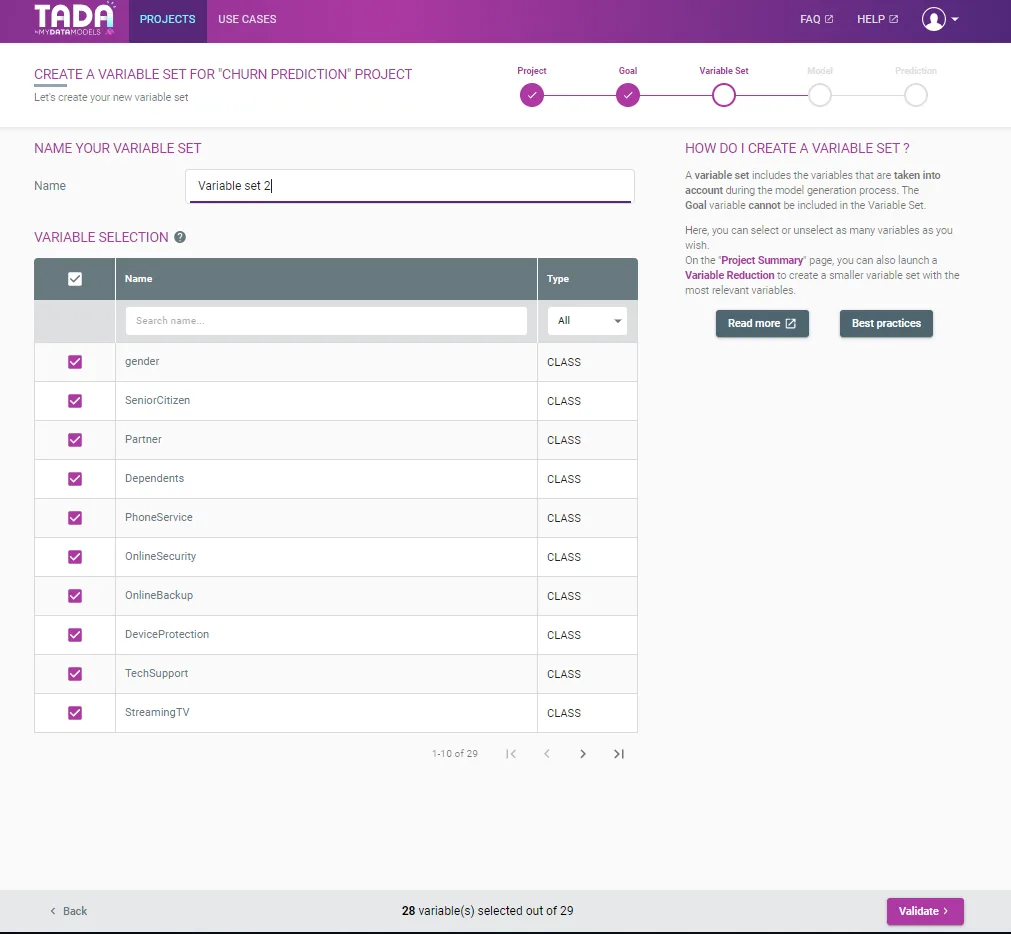Jump to last page of variables
This screenshot has width=1011, height=934.
point(619,754)
